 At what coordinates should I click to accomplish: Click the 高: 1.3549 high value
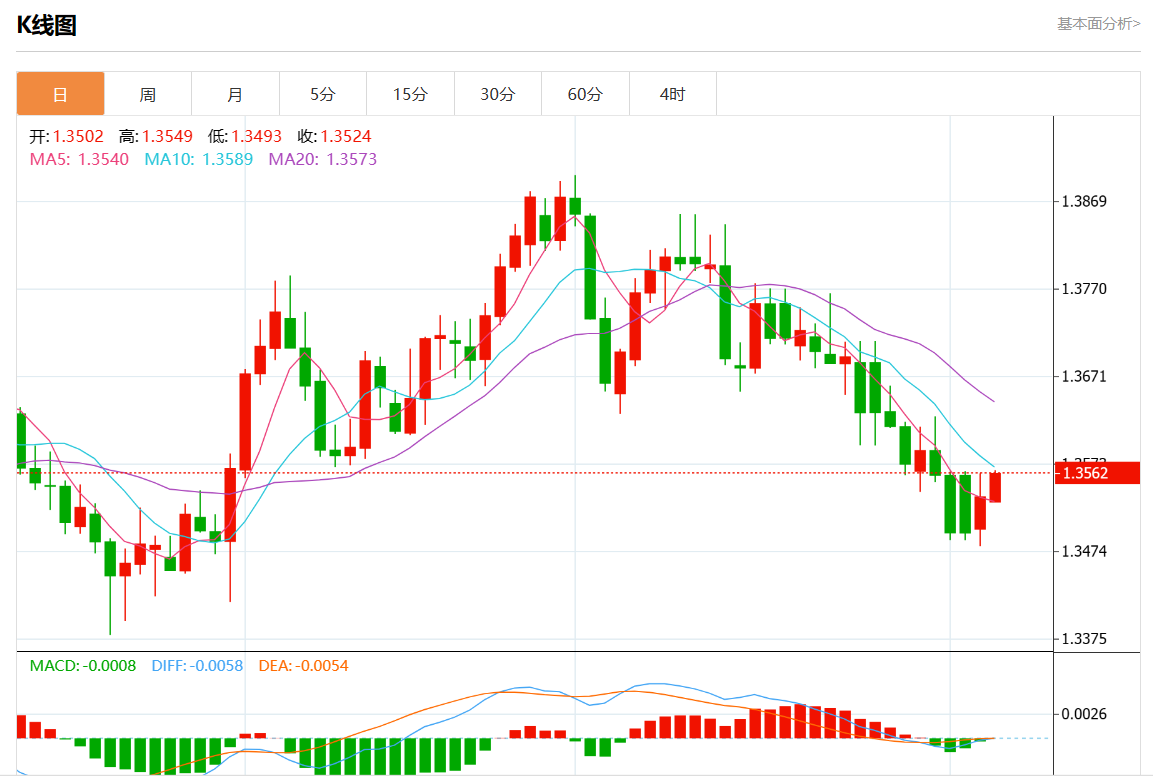pyautogui.click(x=156, y=136)
